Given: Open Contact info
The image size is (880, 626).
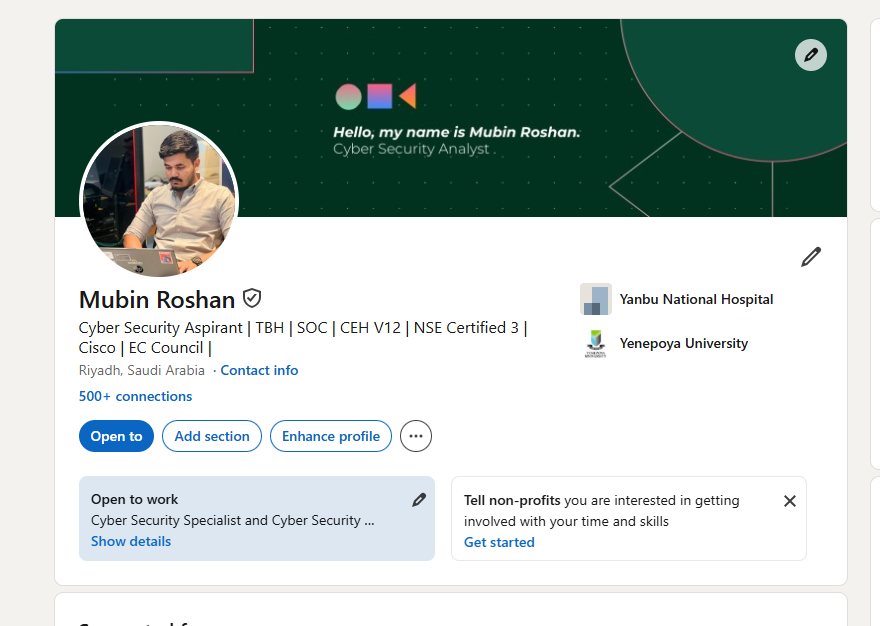Looking at the screenshot, I should coord(259,370).
